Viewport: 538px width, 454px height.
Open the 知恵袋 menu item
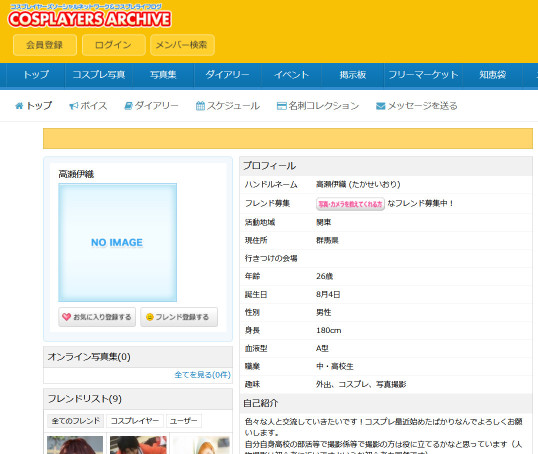click(493, 75)
